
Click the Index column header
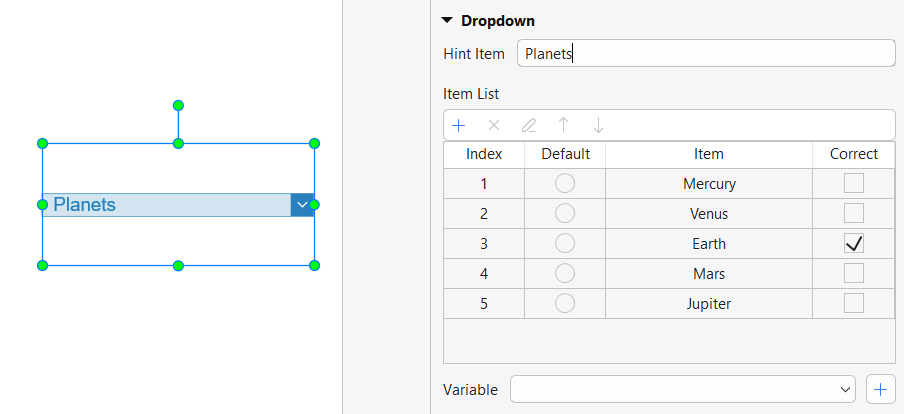pyautogui.click(x=484, y=154)
